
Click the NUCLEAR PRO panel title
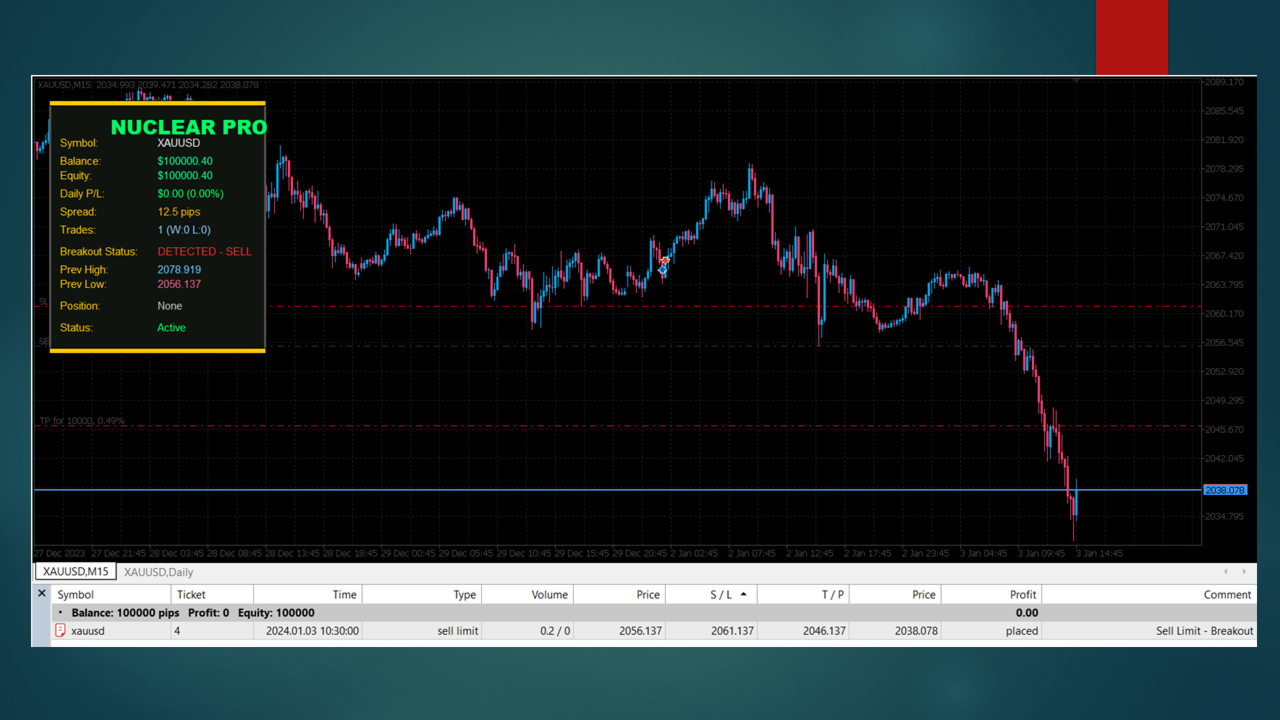[189, 127]
